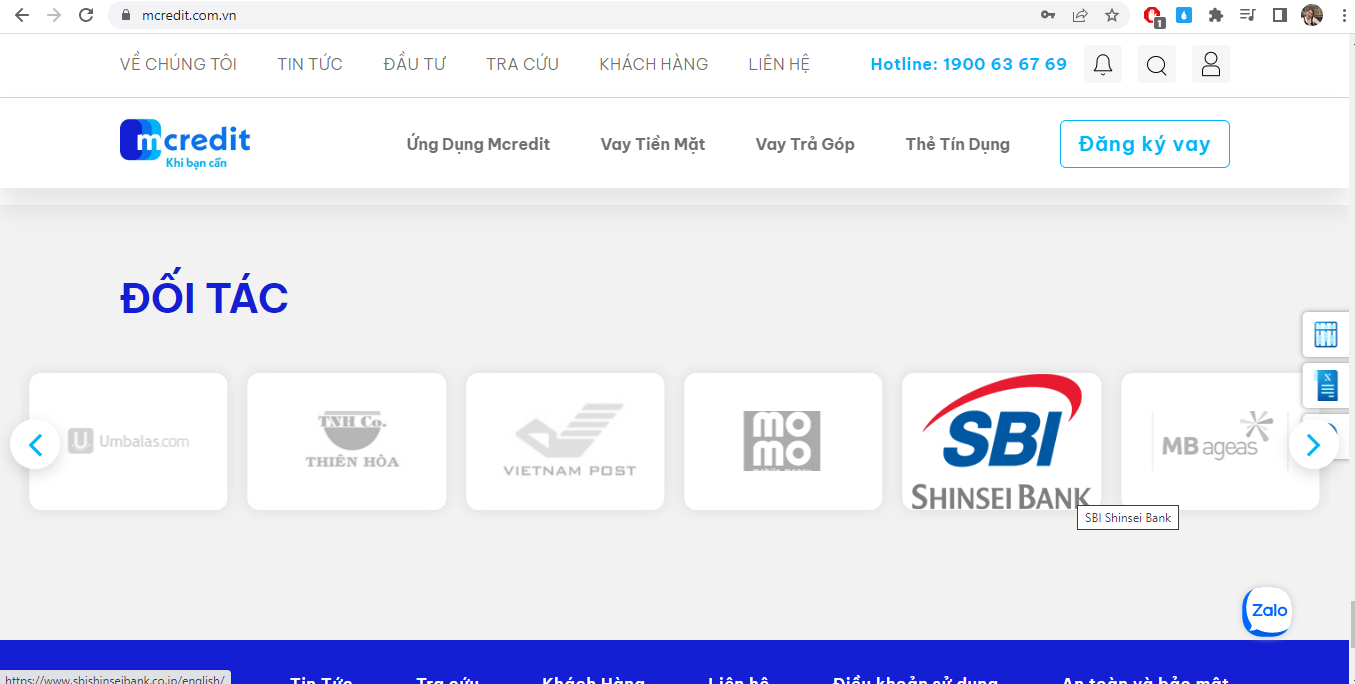This screenshot has height=684, width=1355.
Task: Bookmark this page with star icon
Action: point(1111,15)
